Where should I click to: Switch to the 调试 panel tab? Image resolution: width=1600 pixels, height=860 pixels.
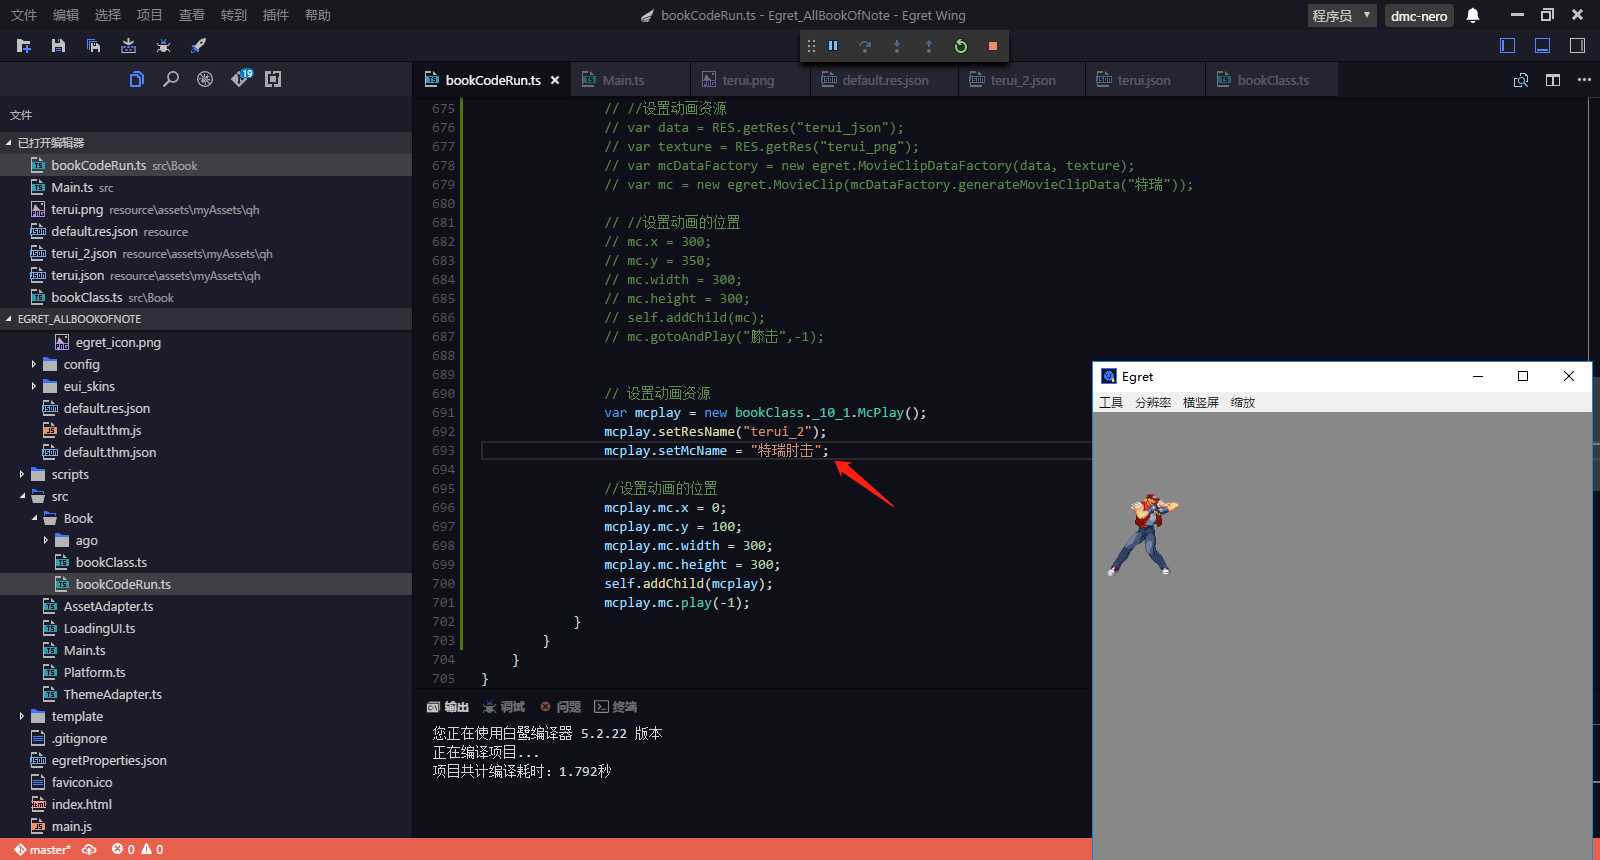[504, 707]
